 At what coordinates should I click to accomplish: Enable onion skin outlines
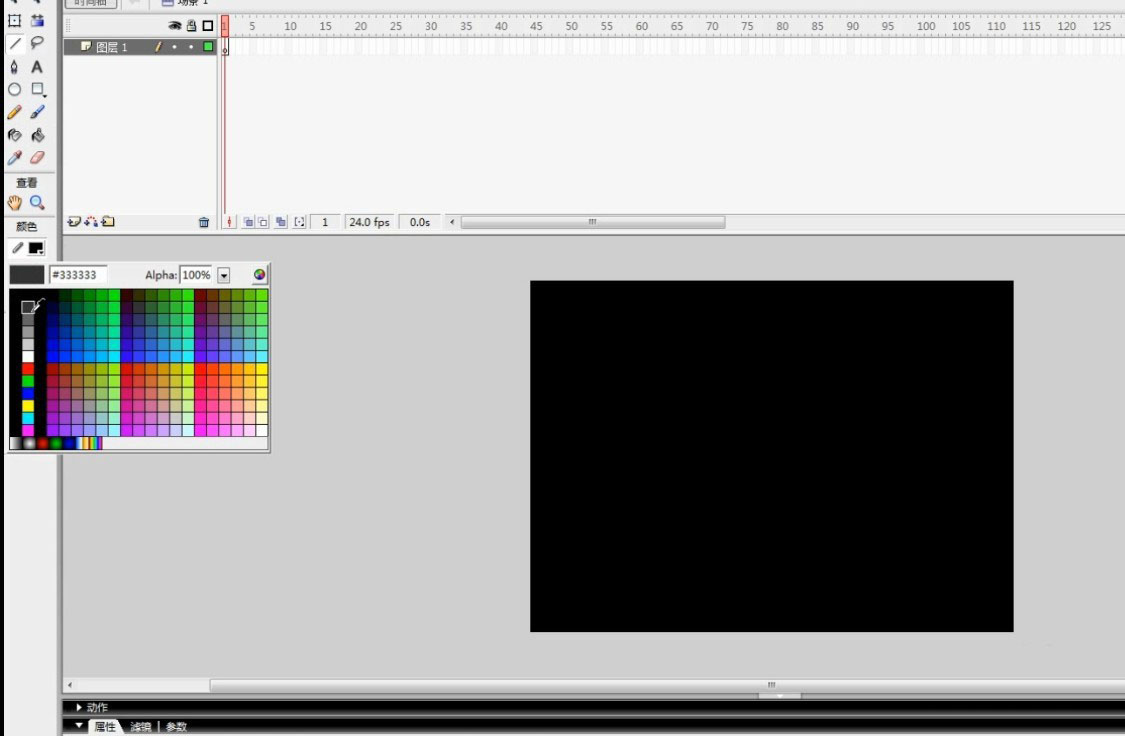263,222
